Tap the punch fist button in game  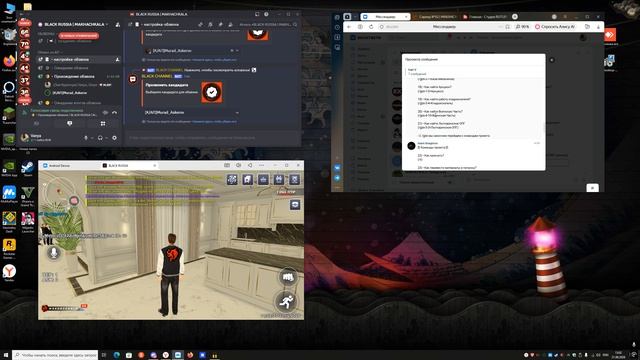tap(288, 277)
